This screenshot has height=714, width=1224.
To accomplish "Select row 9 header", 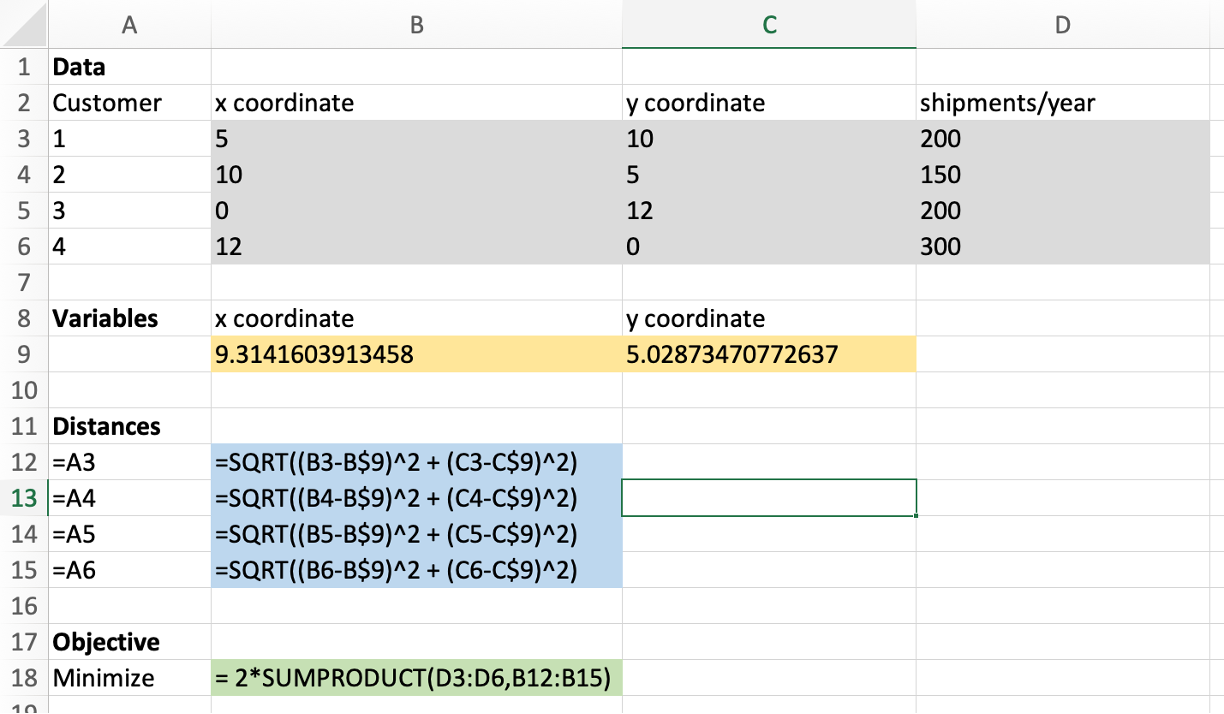I will pyautogui.click(x=24, y=354).
